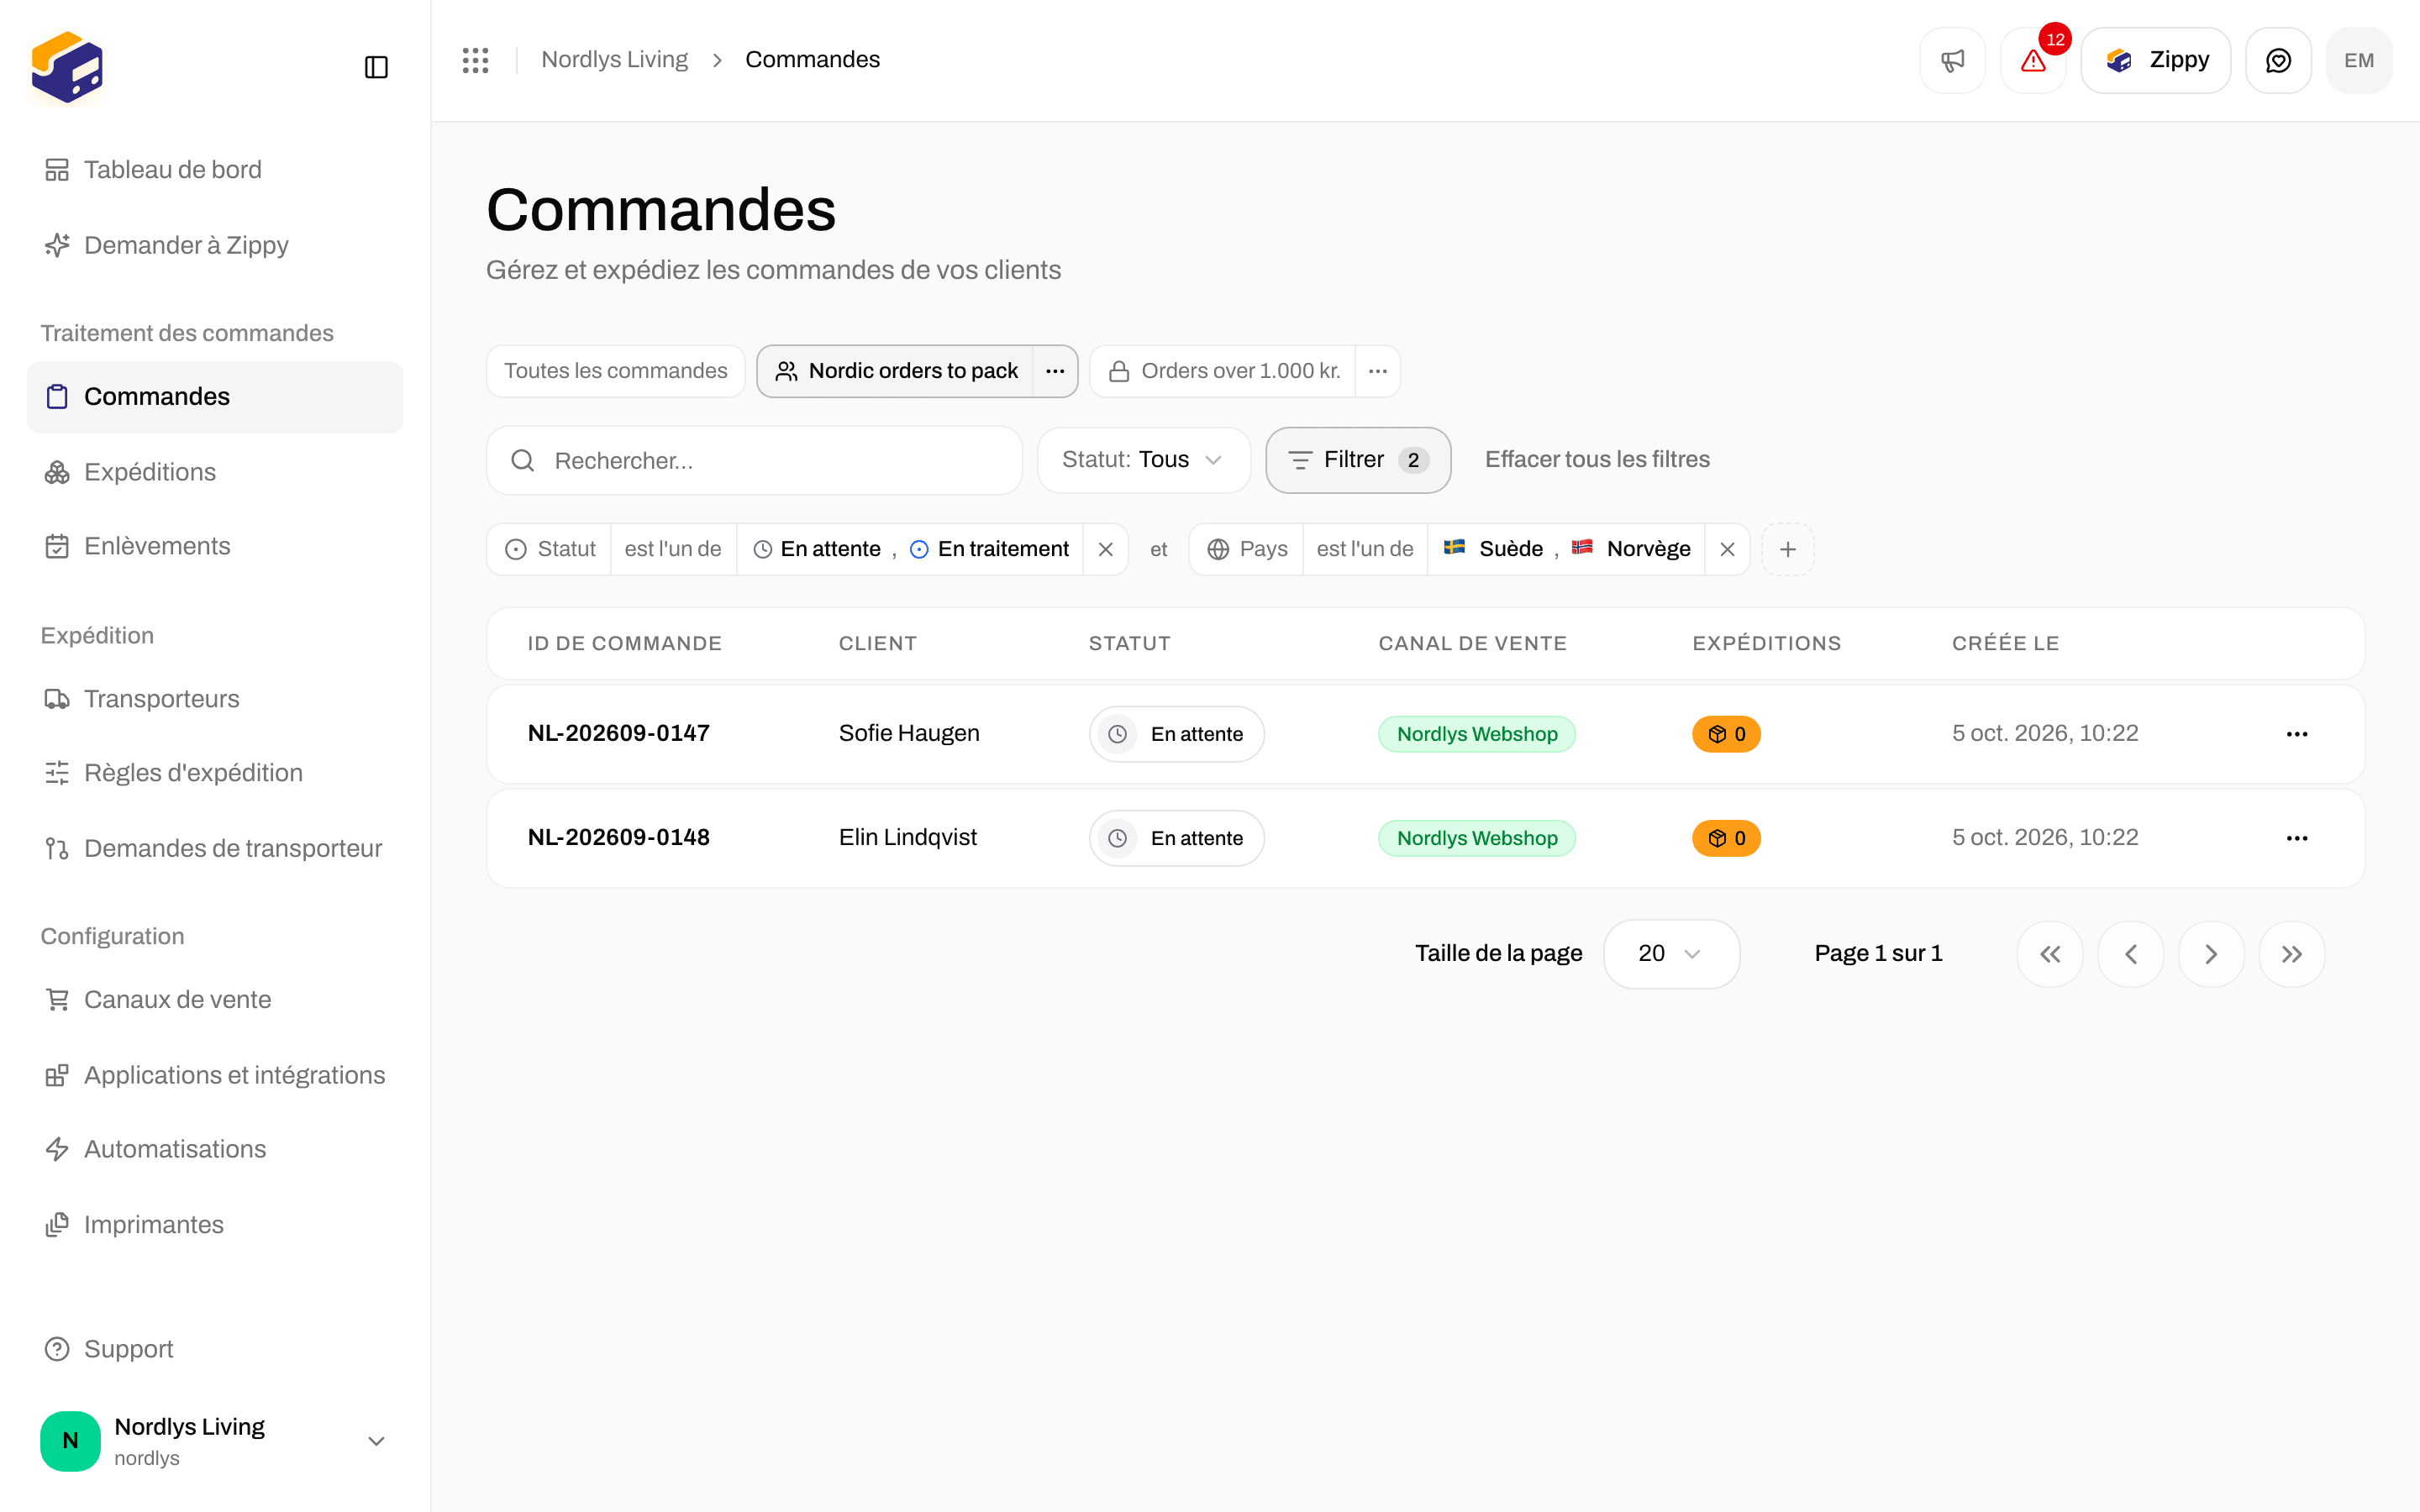The height and width of the screenshot is (1512, 2420).
Task: Remove the Pays filter chip
Action: [x=1727, y=549]
